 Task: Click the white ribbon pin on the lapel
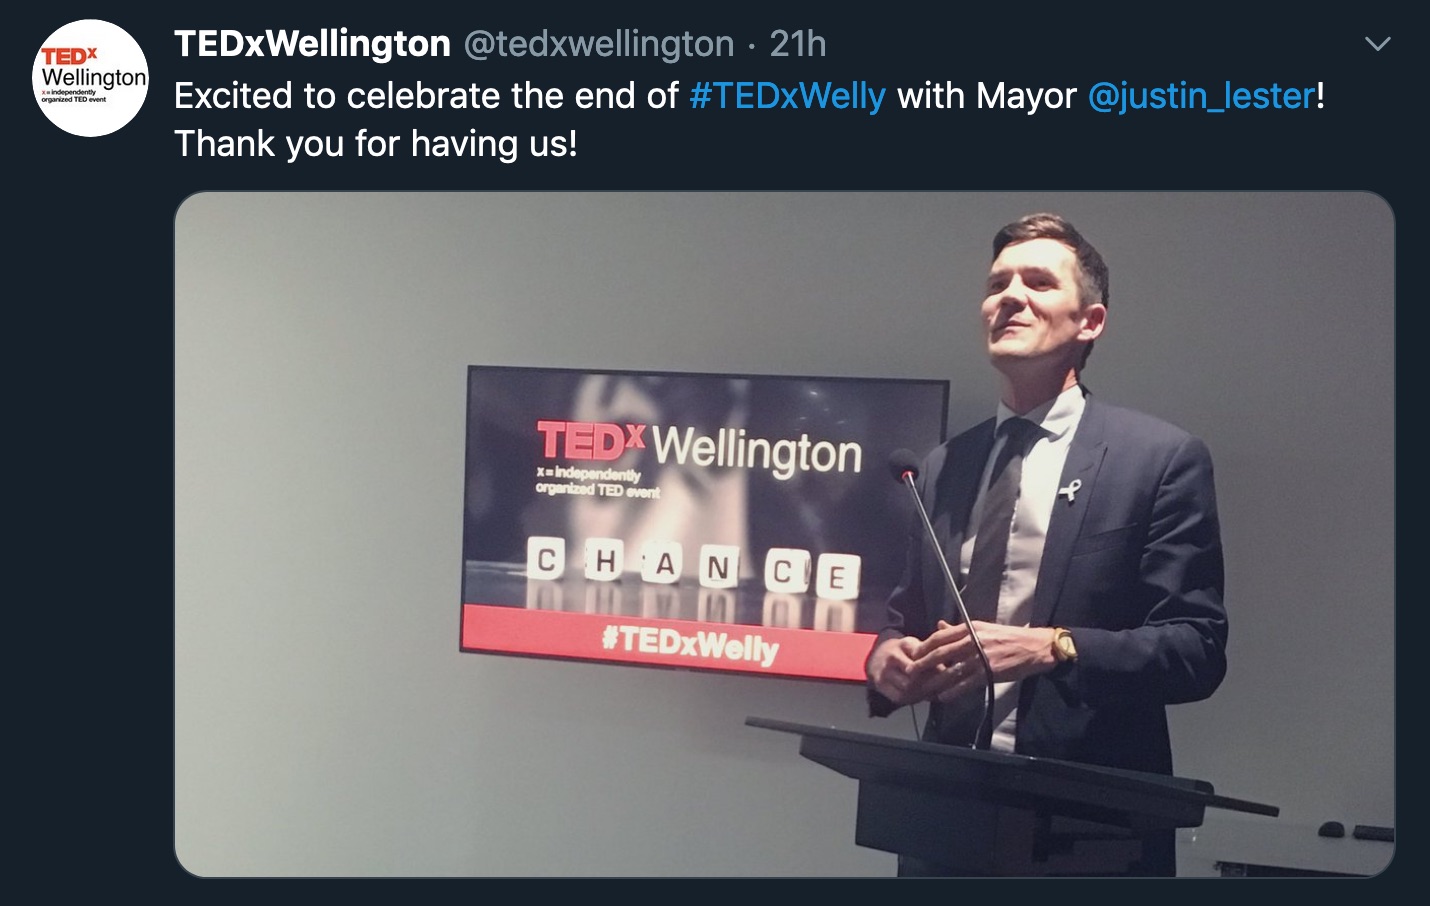pyautogui.click(x=1069, y=491)
